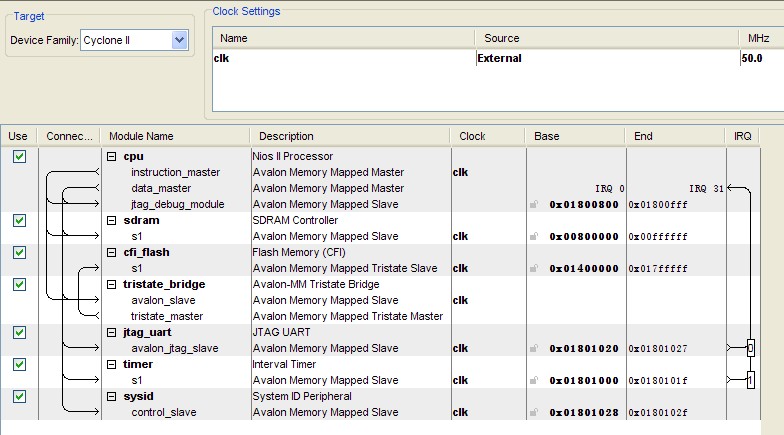The height and width of the screenshot is (435, 784).
Task: Collapse the tristate_bridge tree node
Action: (111, 285)
